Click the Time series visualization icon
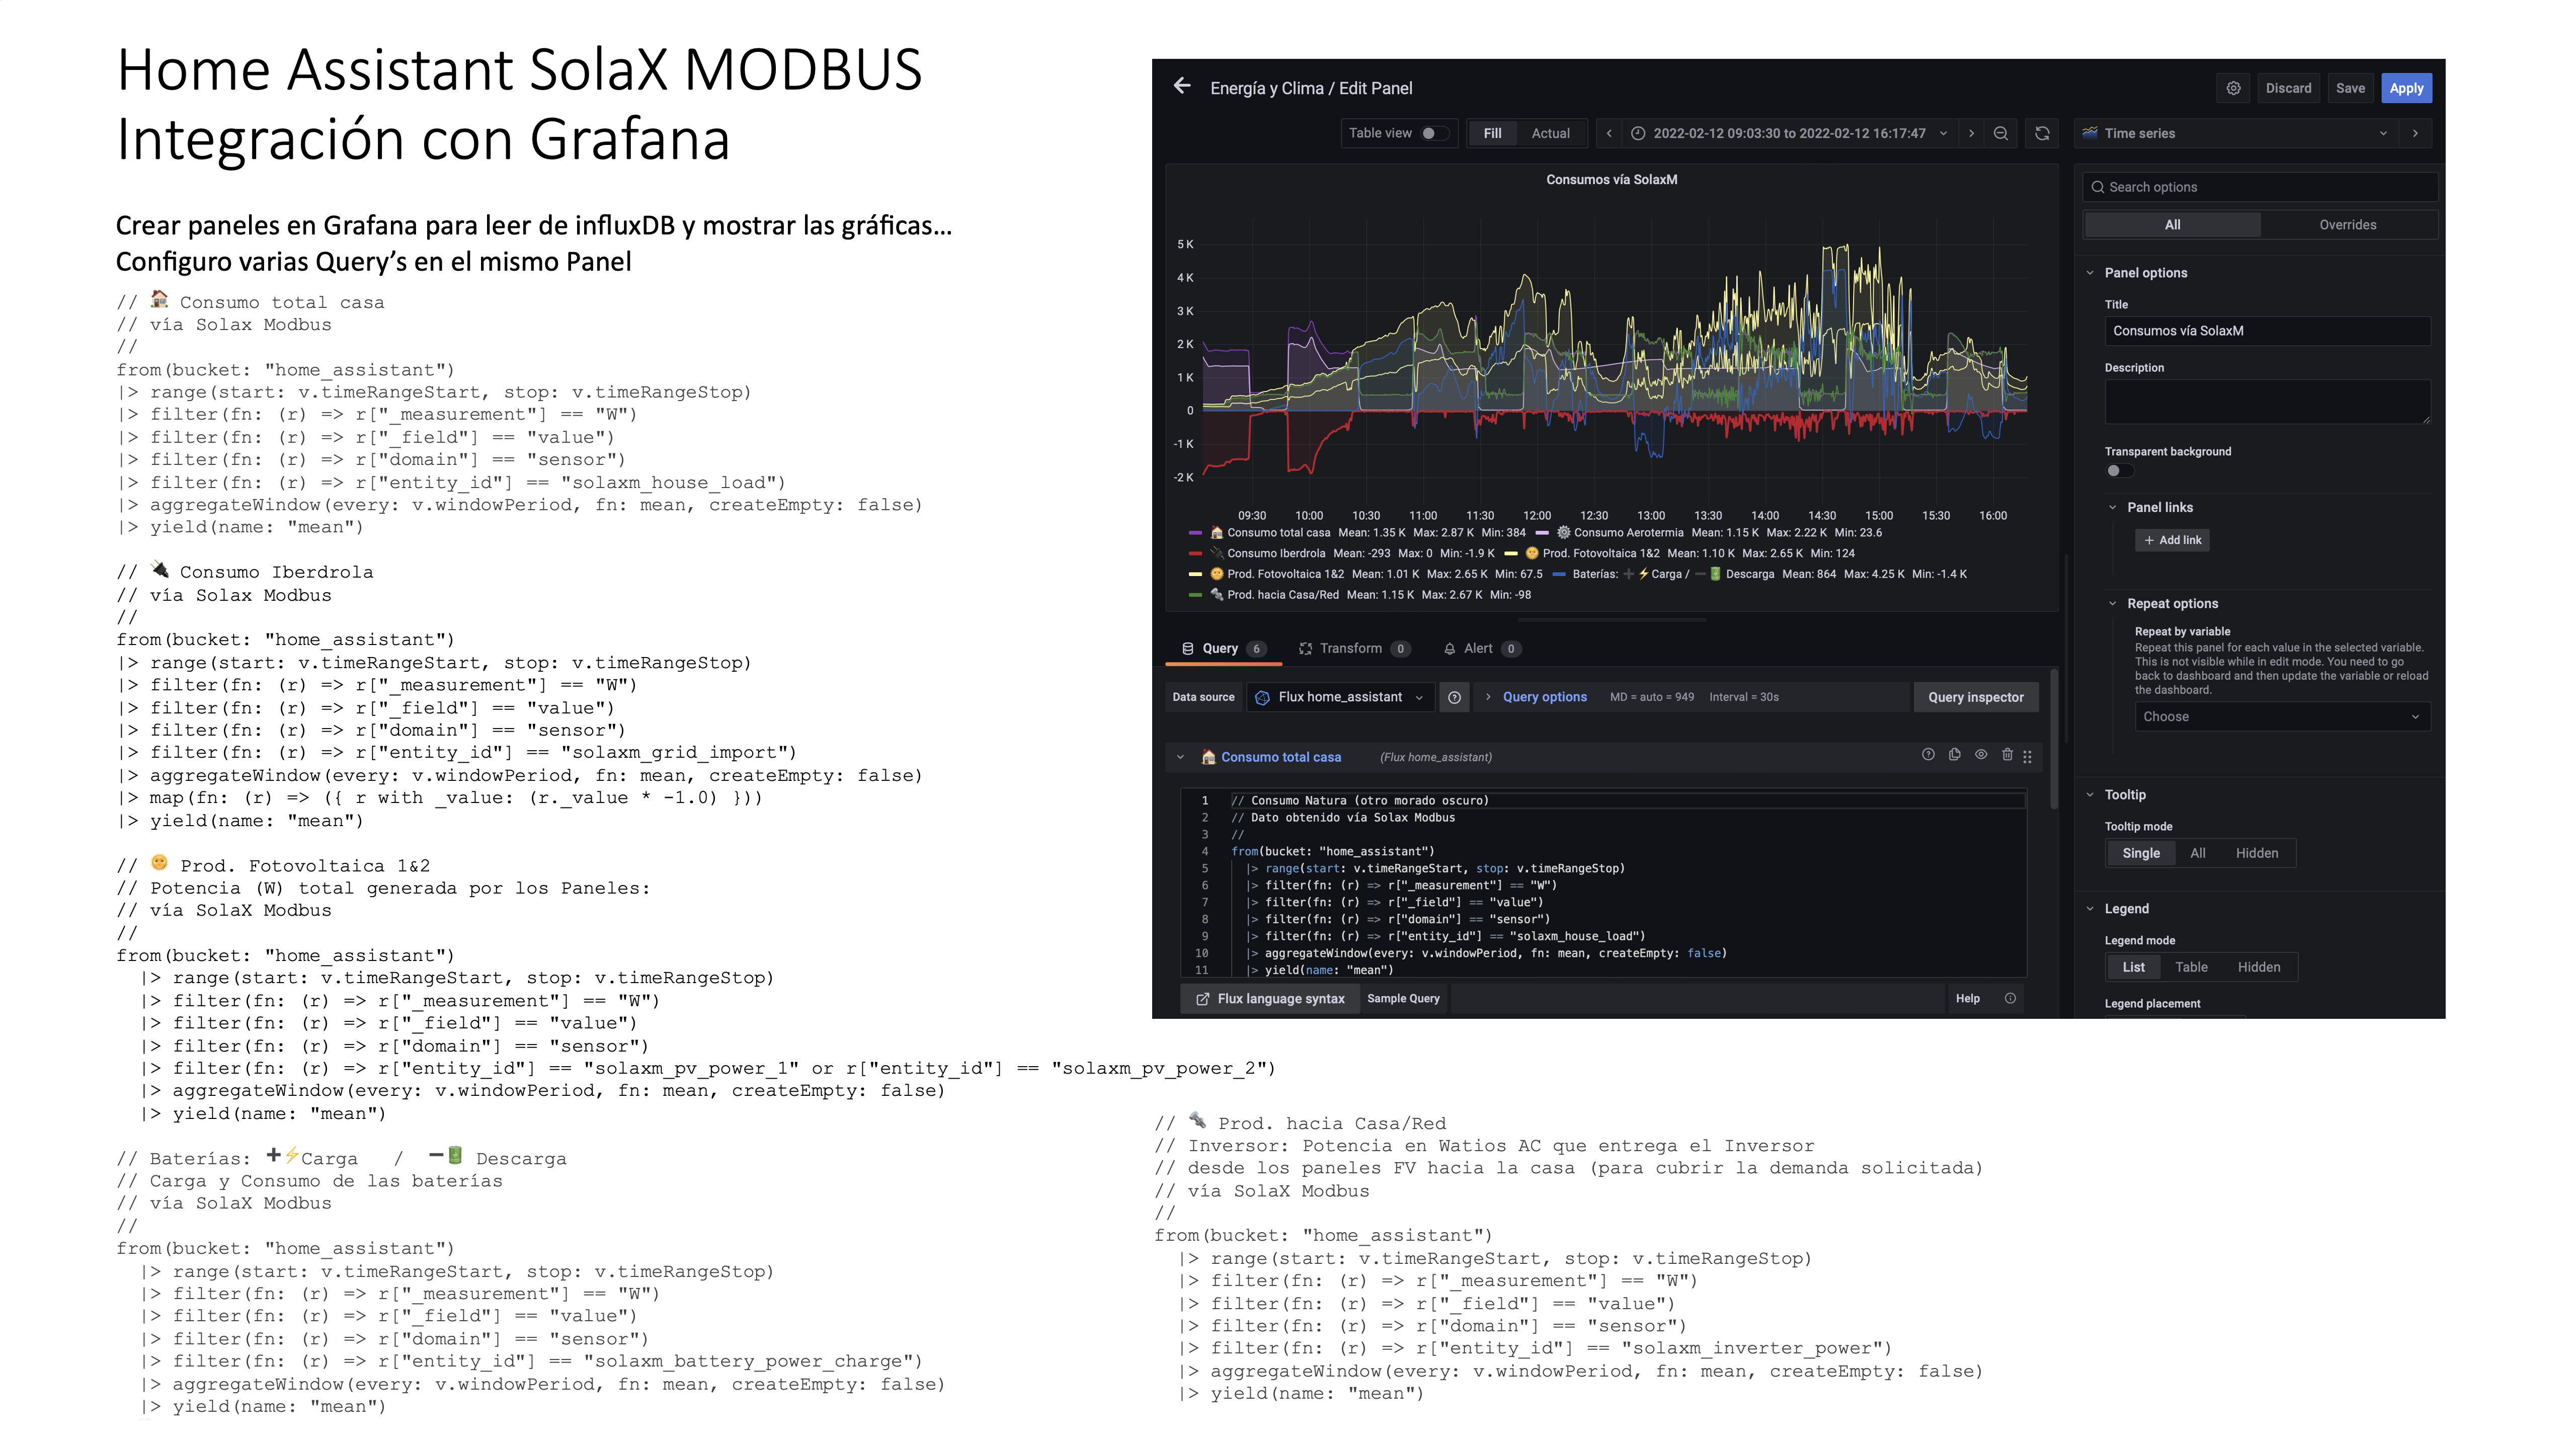This screenshot has width=2576, height=1449. 2090,132
